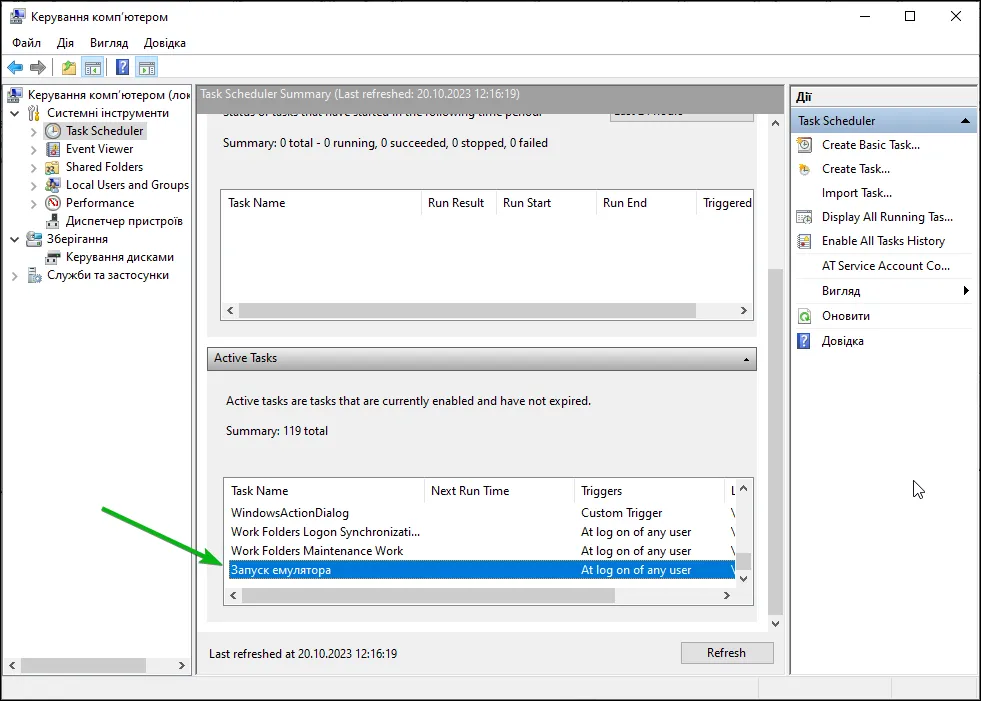Click the Create Task icon in Actions
981x701 pixels.
[x=804, y=169]
